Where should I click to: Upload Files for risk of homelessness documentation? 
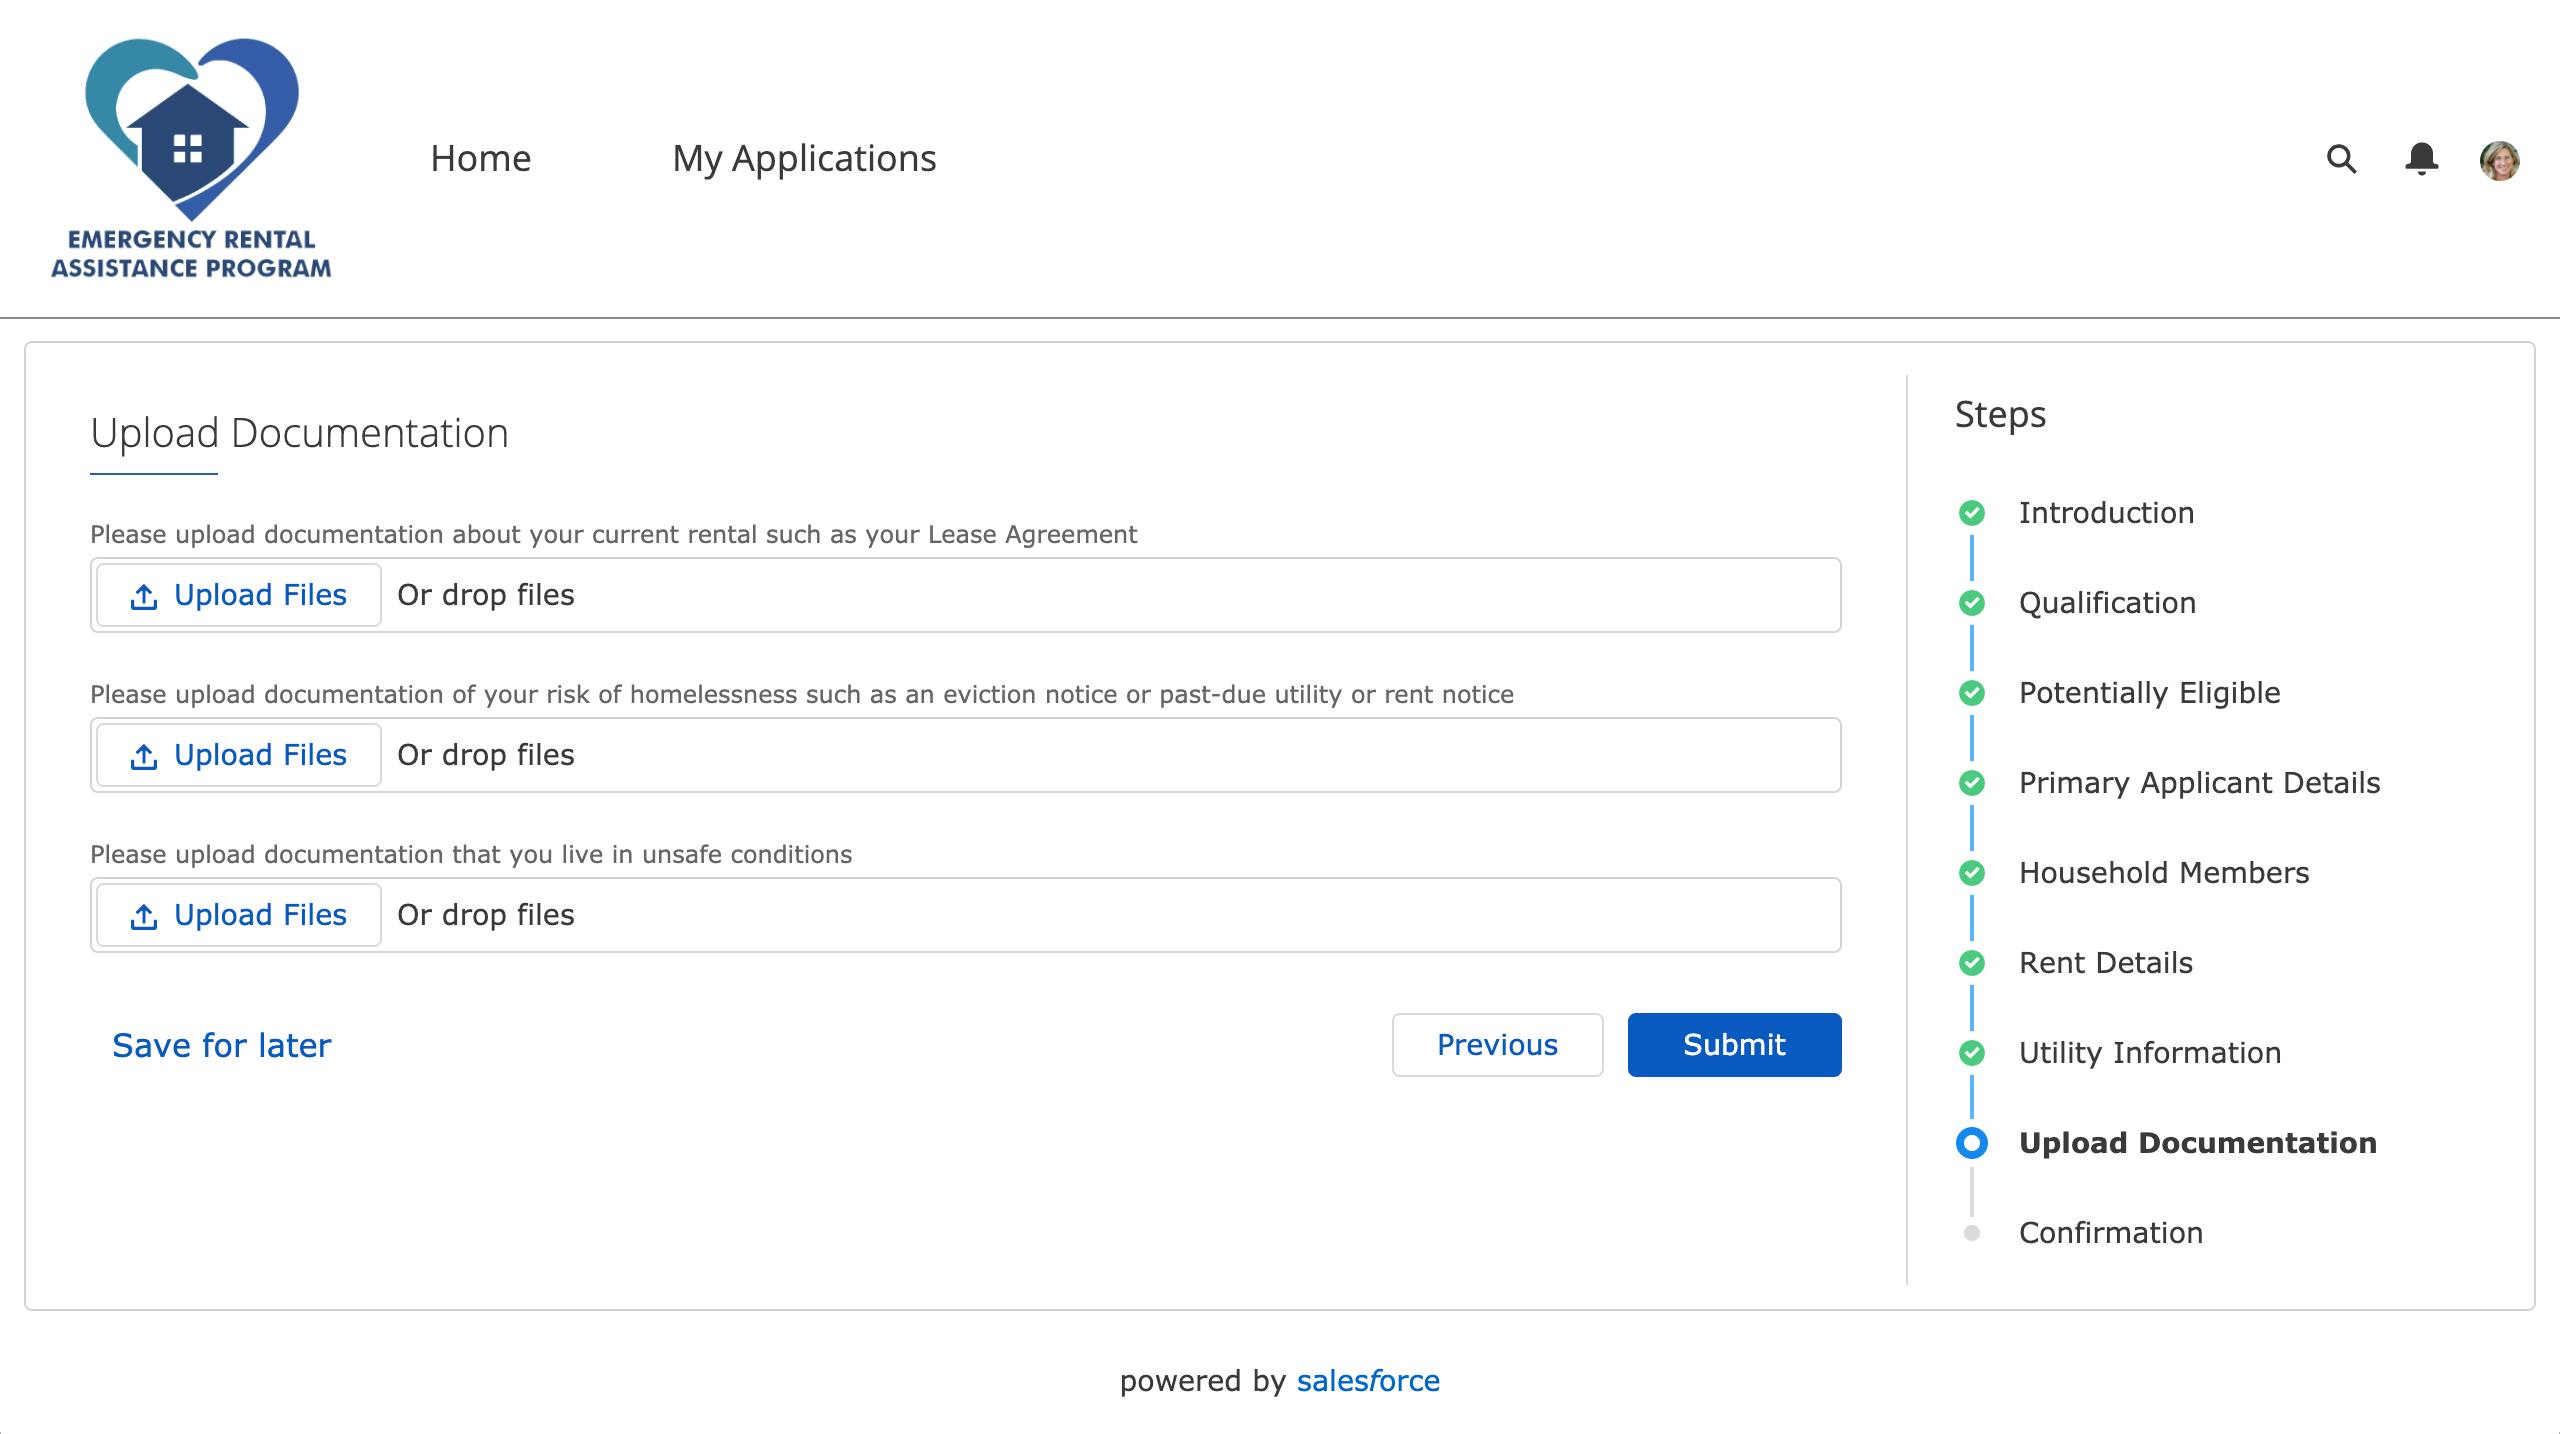(x=239, y=755)
